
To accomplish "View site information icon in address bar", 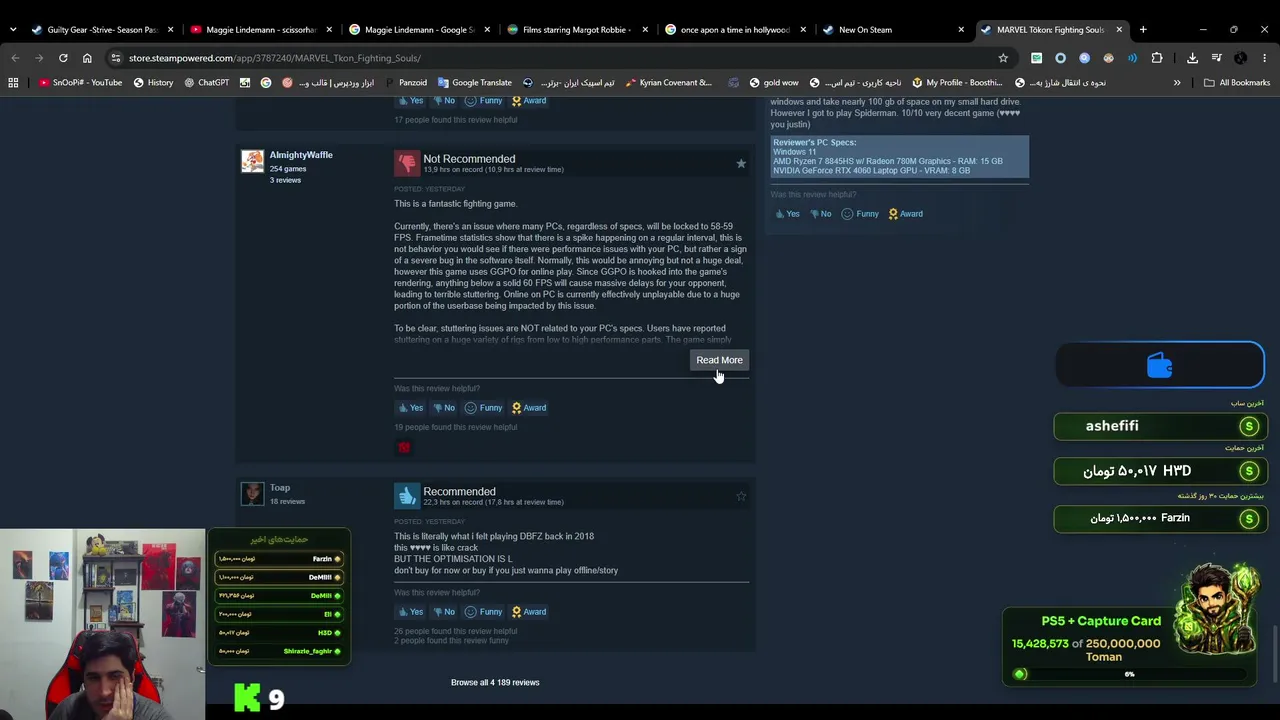I will [115, 58].
